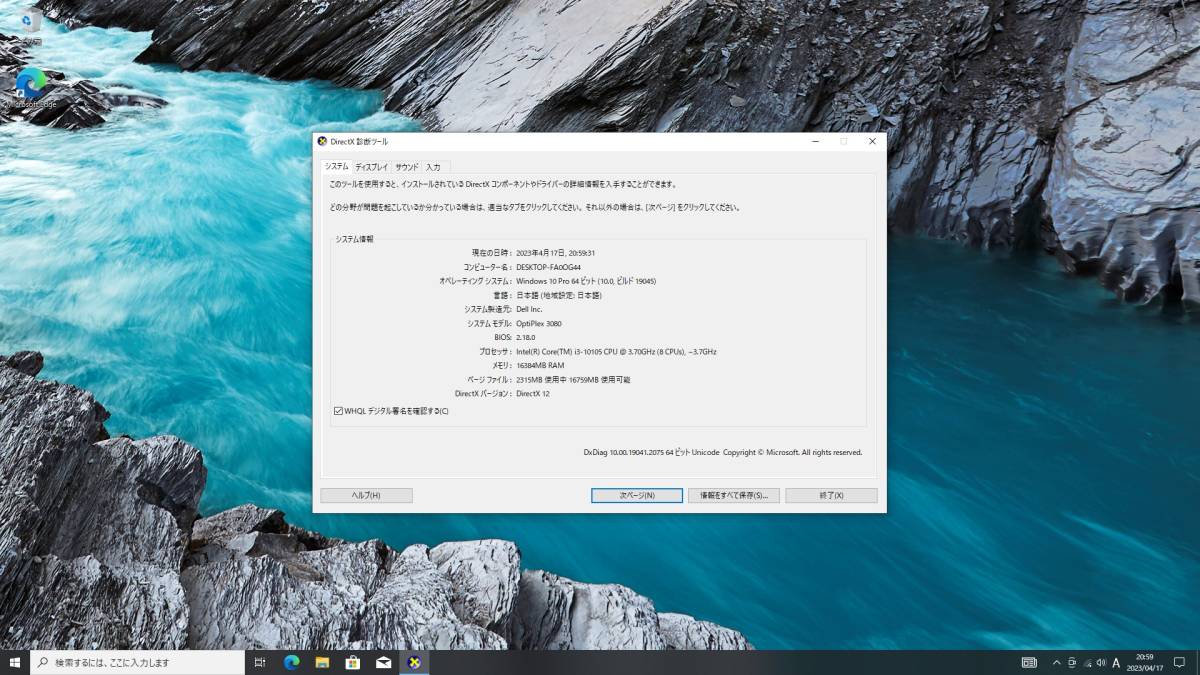
Task: Open the Action Center notifications icon
Action: (x=1180, y=662)
